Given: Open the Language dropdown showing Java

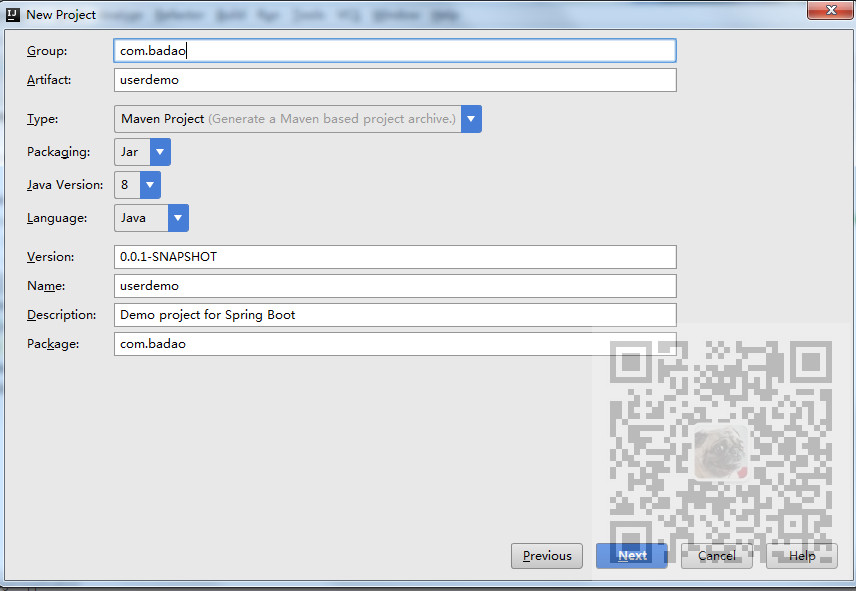Looking at the screenshot, I should (x=151, y=218).
